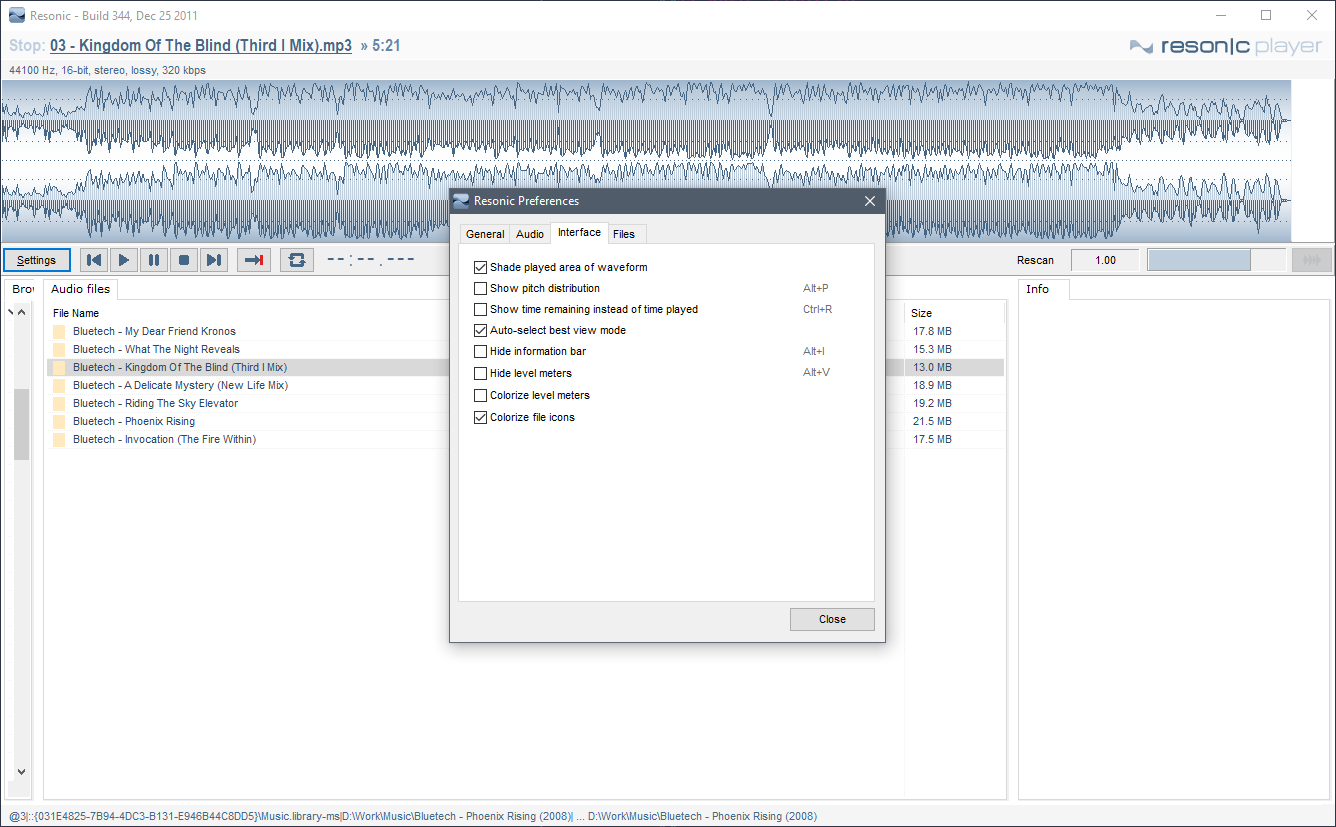Viewport: 1336px width, 827px height.
Task: Open the Files tab in Preferences
Action: 624,234
